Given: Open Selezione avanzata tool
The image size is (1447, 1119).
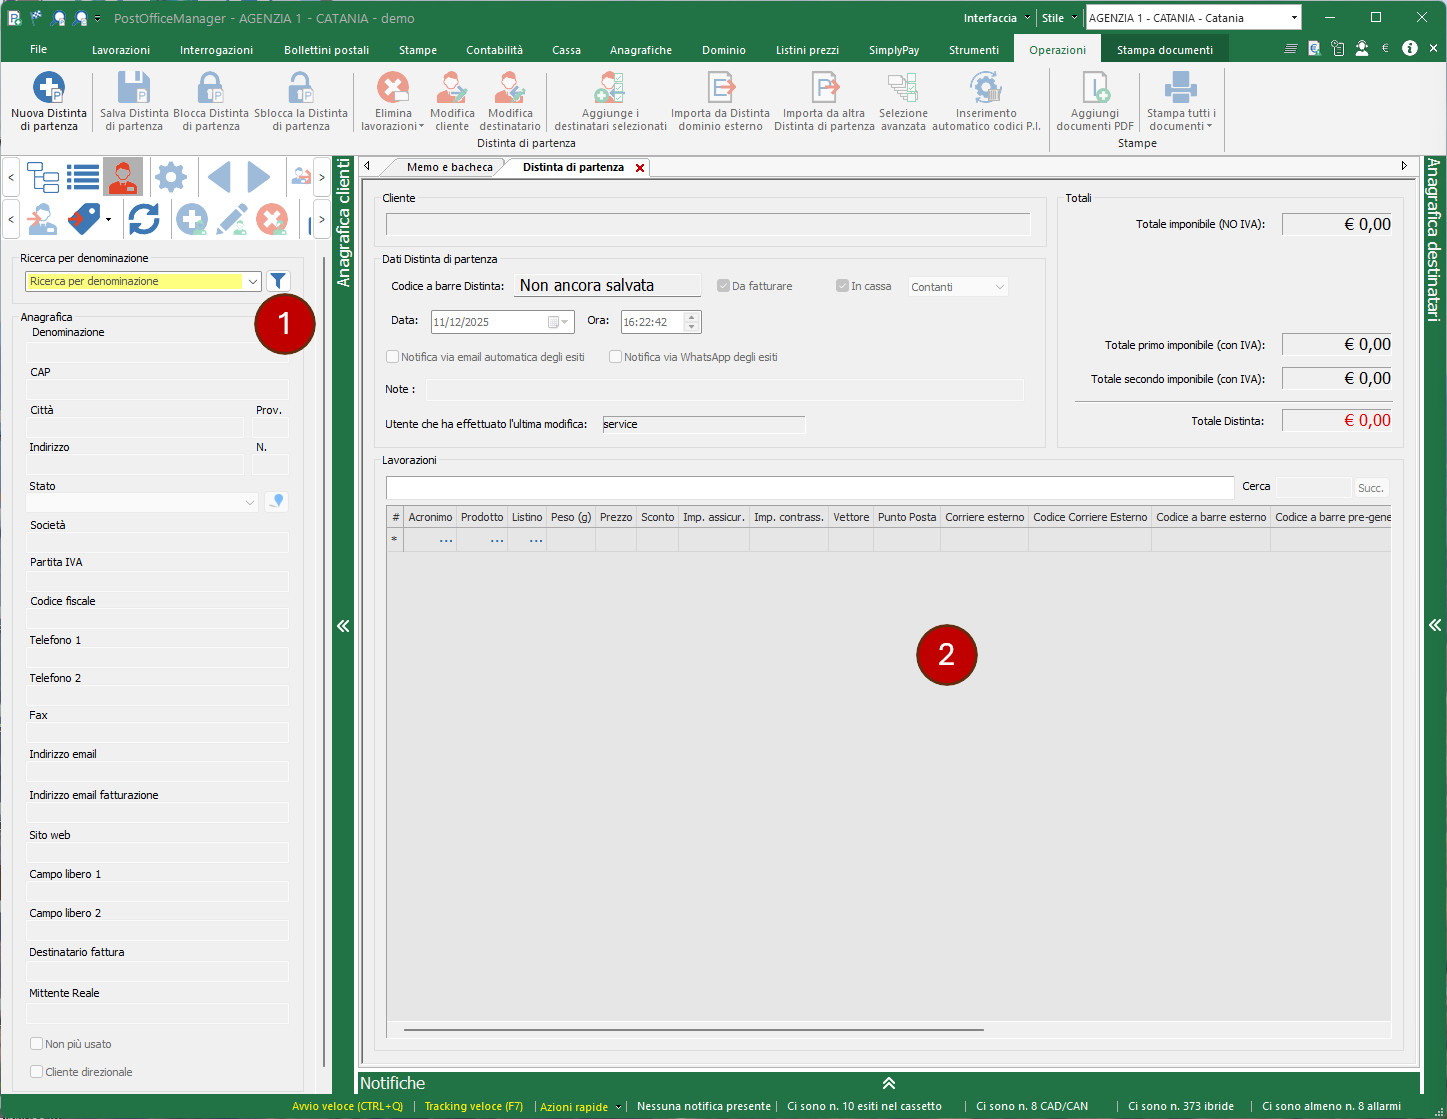Looking at the screenshot, I should pyautogui.click(x=903, y=89).
